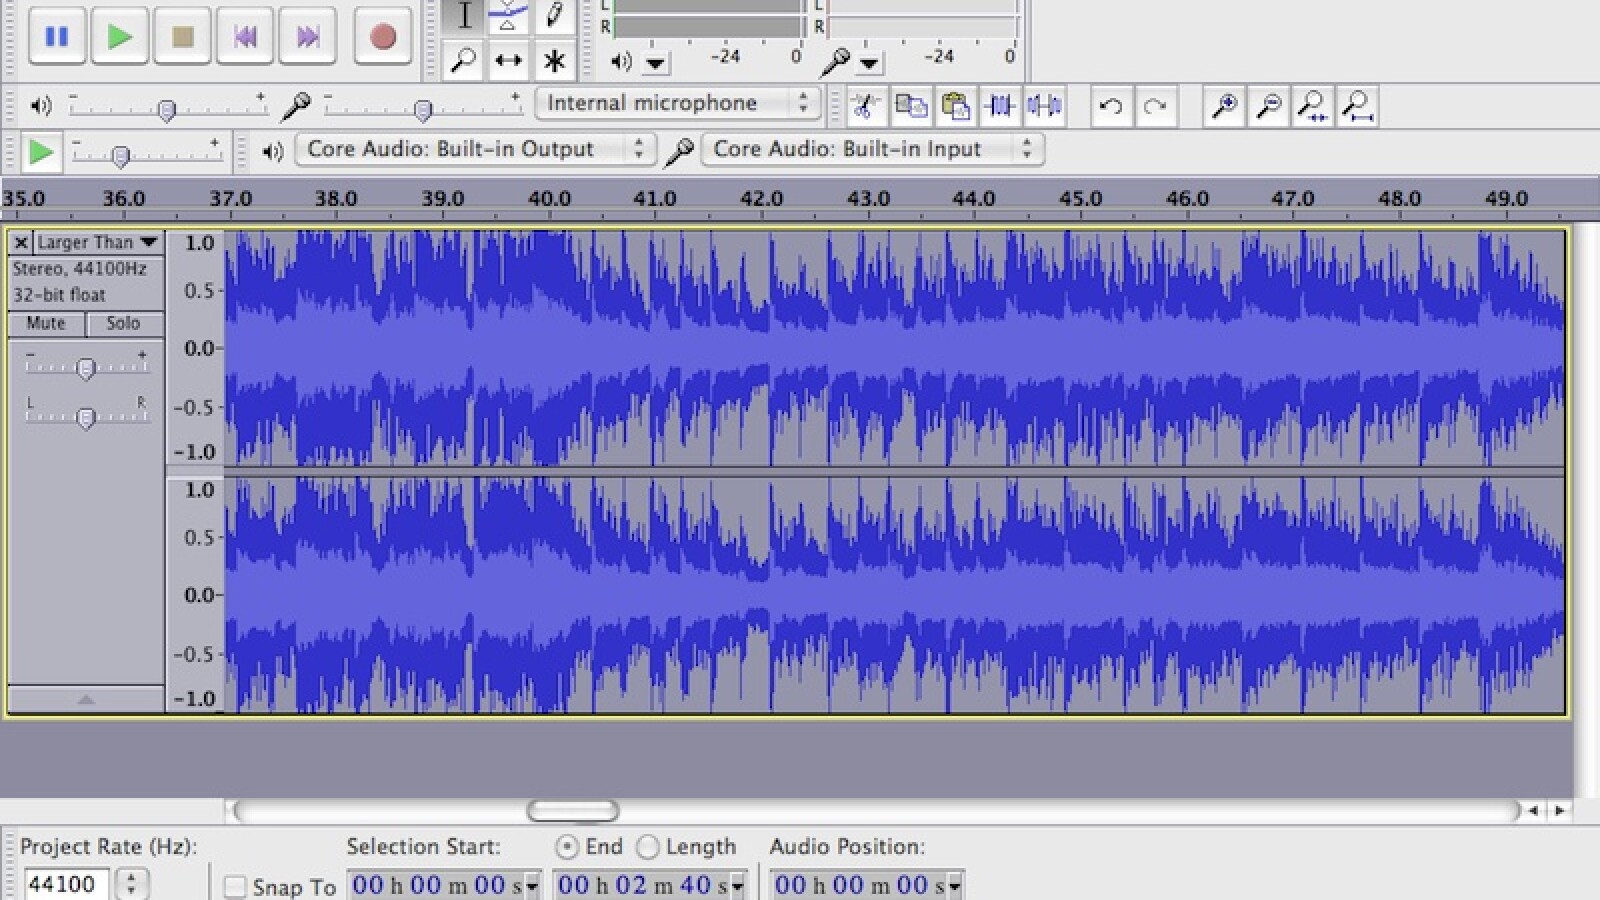Select the Multi-Tool asterisk icon
Screen dimensions: 1600x900
pyautogui.click(x=553, y=61)
